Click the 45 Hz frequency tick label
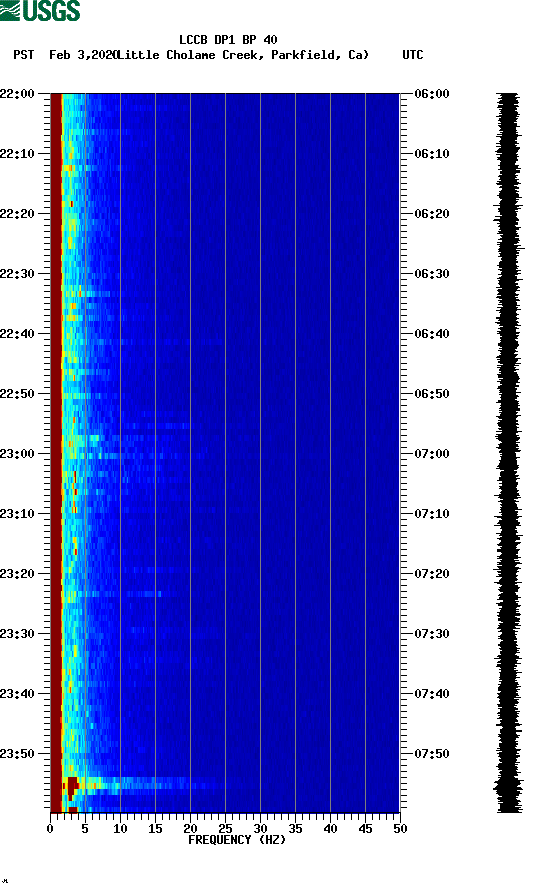 pos(365,829)
